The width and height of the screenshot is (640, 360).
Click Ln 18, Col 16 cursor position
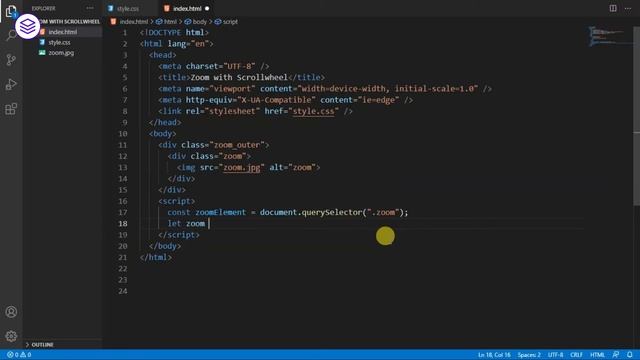click(494, 355)
